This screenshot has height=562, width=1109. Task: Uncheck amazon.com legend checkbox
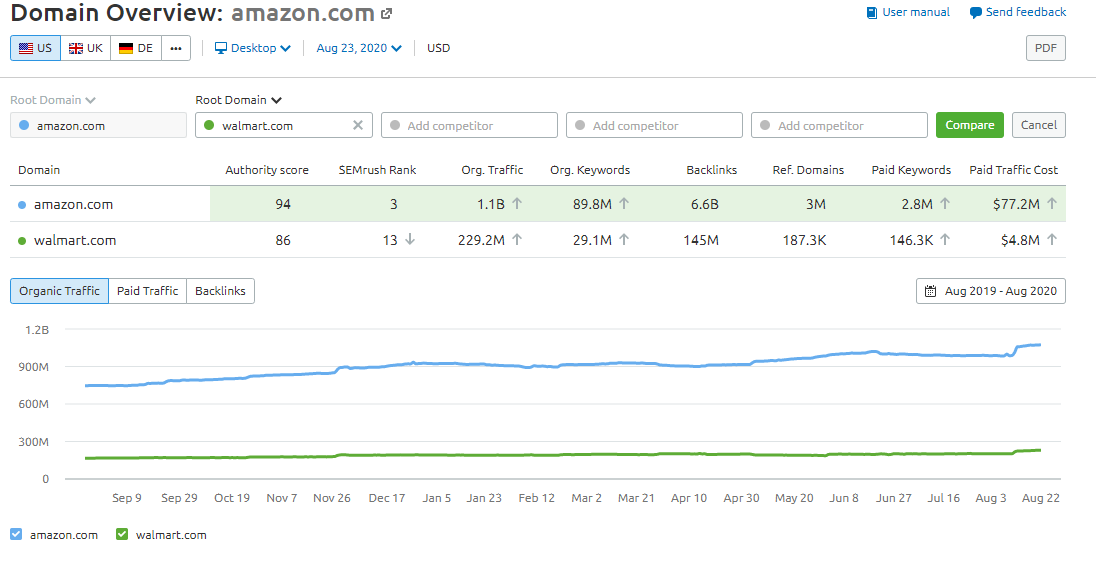point(15,534)
